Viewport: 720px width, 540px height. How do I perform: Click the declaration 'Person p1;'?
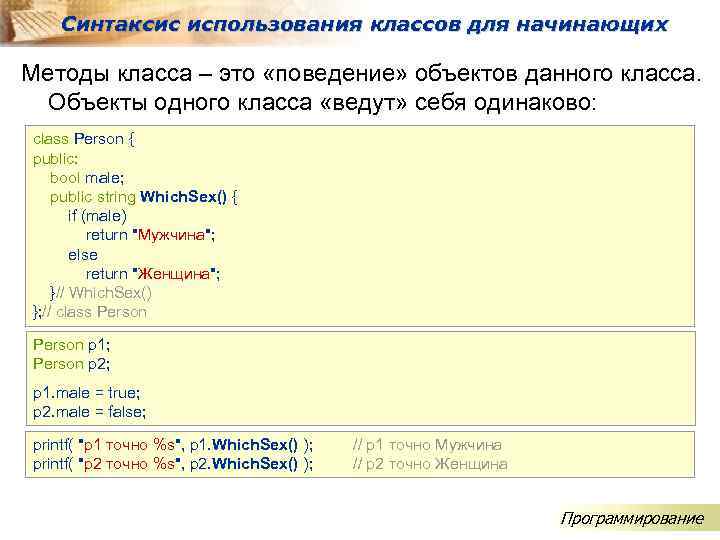72,345
